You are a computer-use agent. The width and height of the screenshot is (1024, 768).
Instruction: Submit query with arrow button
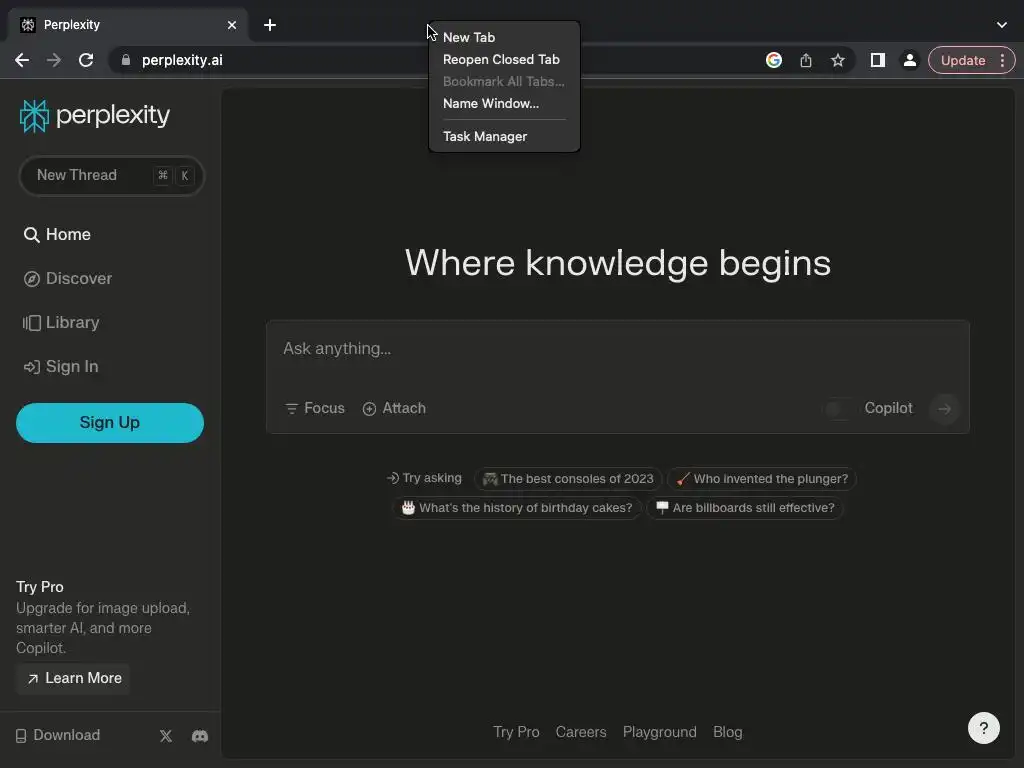pos(944,409)
